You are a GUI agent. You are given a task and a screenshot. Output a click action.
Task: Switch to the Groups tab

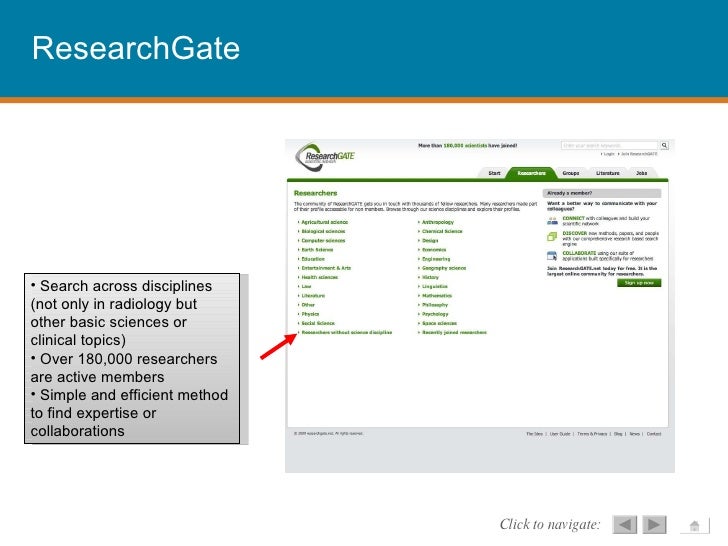[x=571, y=173]
